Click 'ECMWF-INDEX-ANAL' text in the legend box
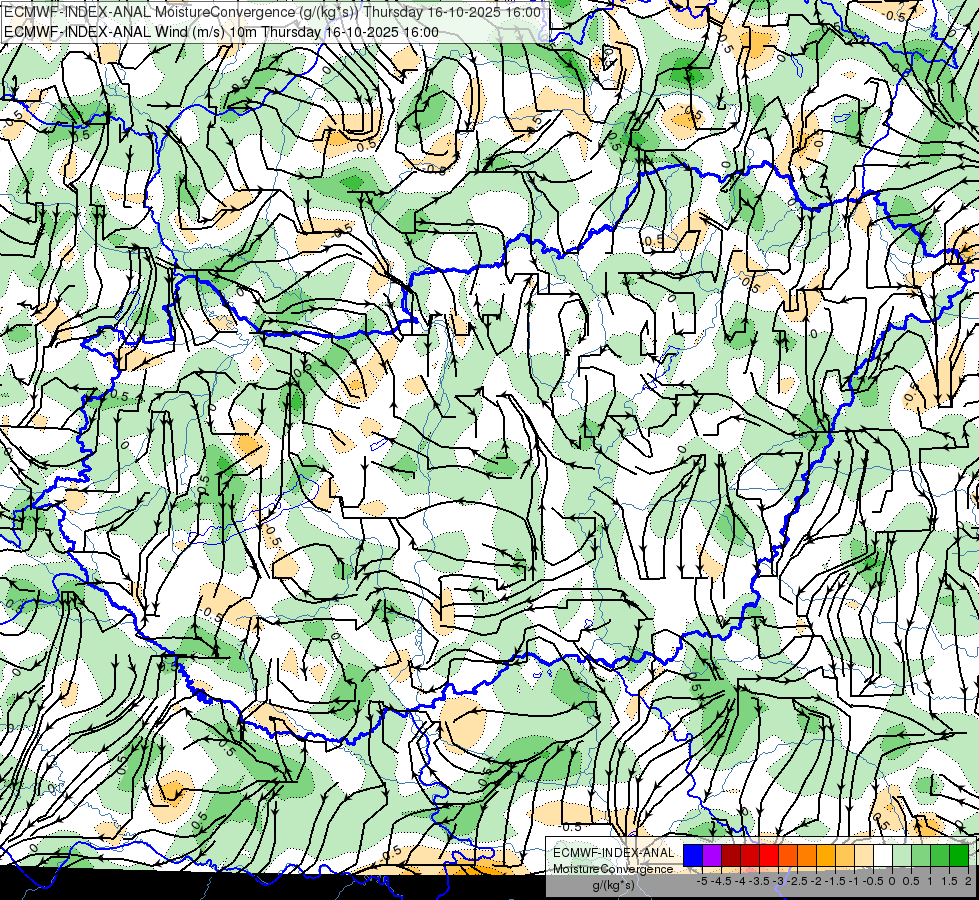The width and height of the screenshot is (979, 900). (613, 853)
